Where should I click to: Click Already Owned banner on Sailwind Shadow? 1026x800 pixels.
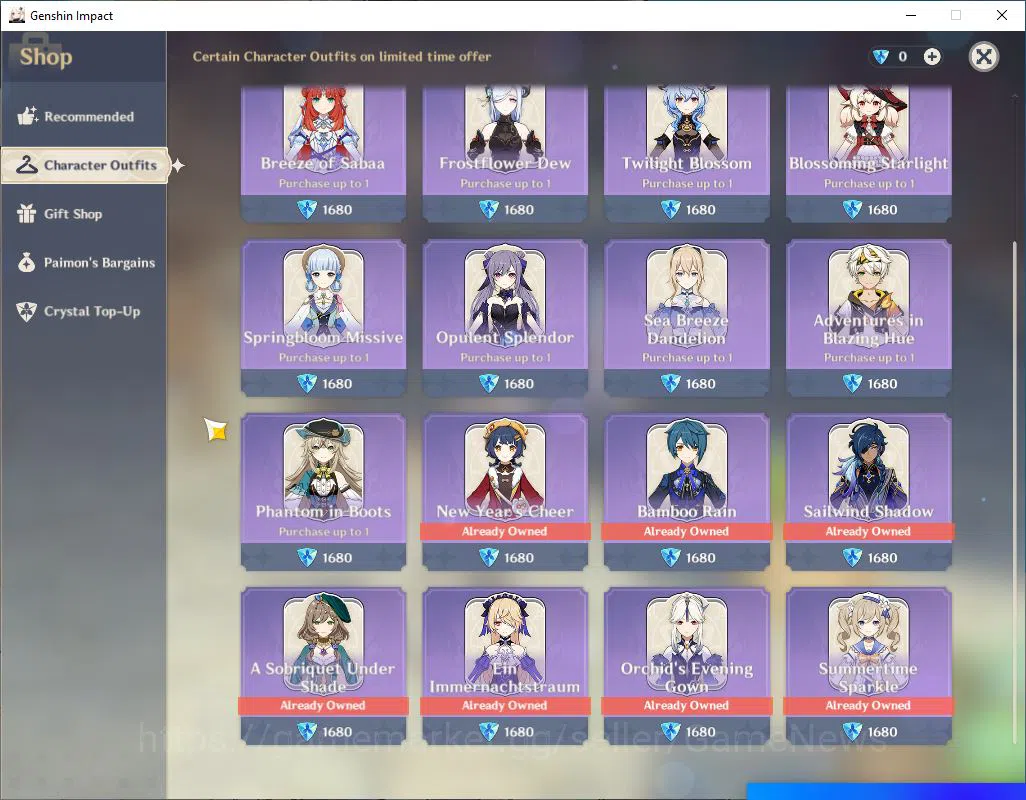pyautogui.click(x=868, y=531)
